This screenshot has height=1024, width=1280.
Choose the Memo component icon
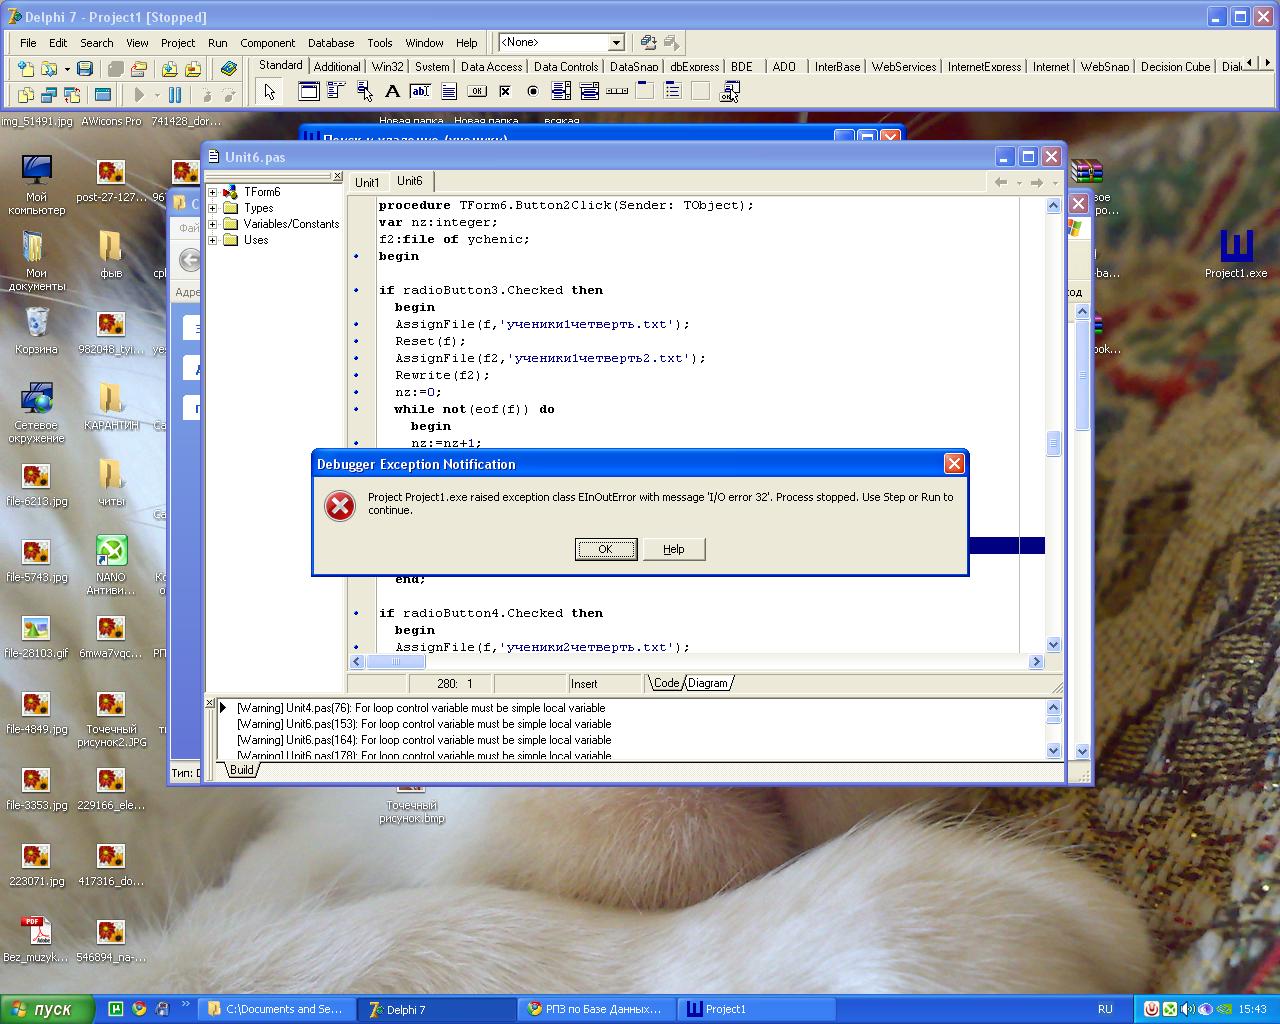[x=449, y=92]
